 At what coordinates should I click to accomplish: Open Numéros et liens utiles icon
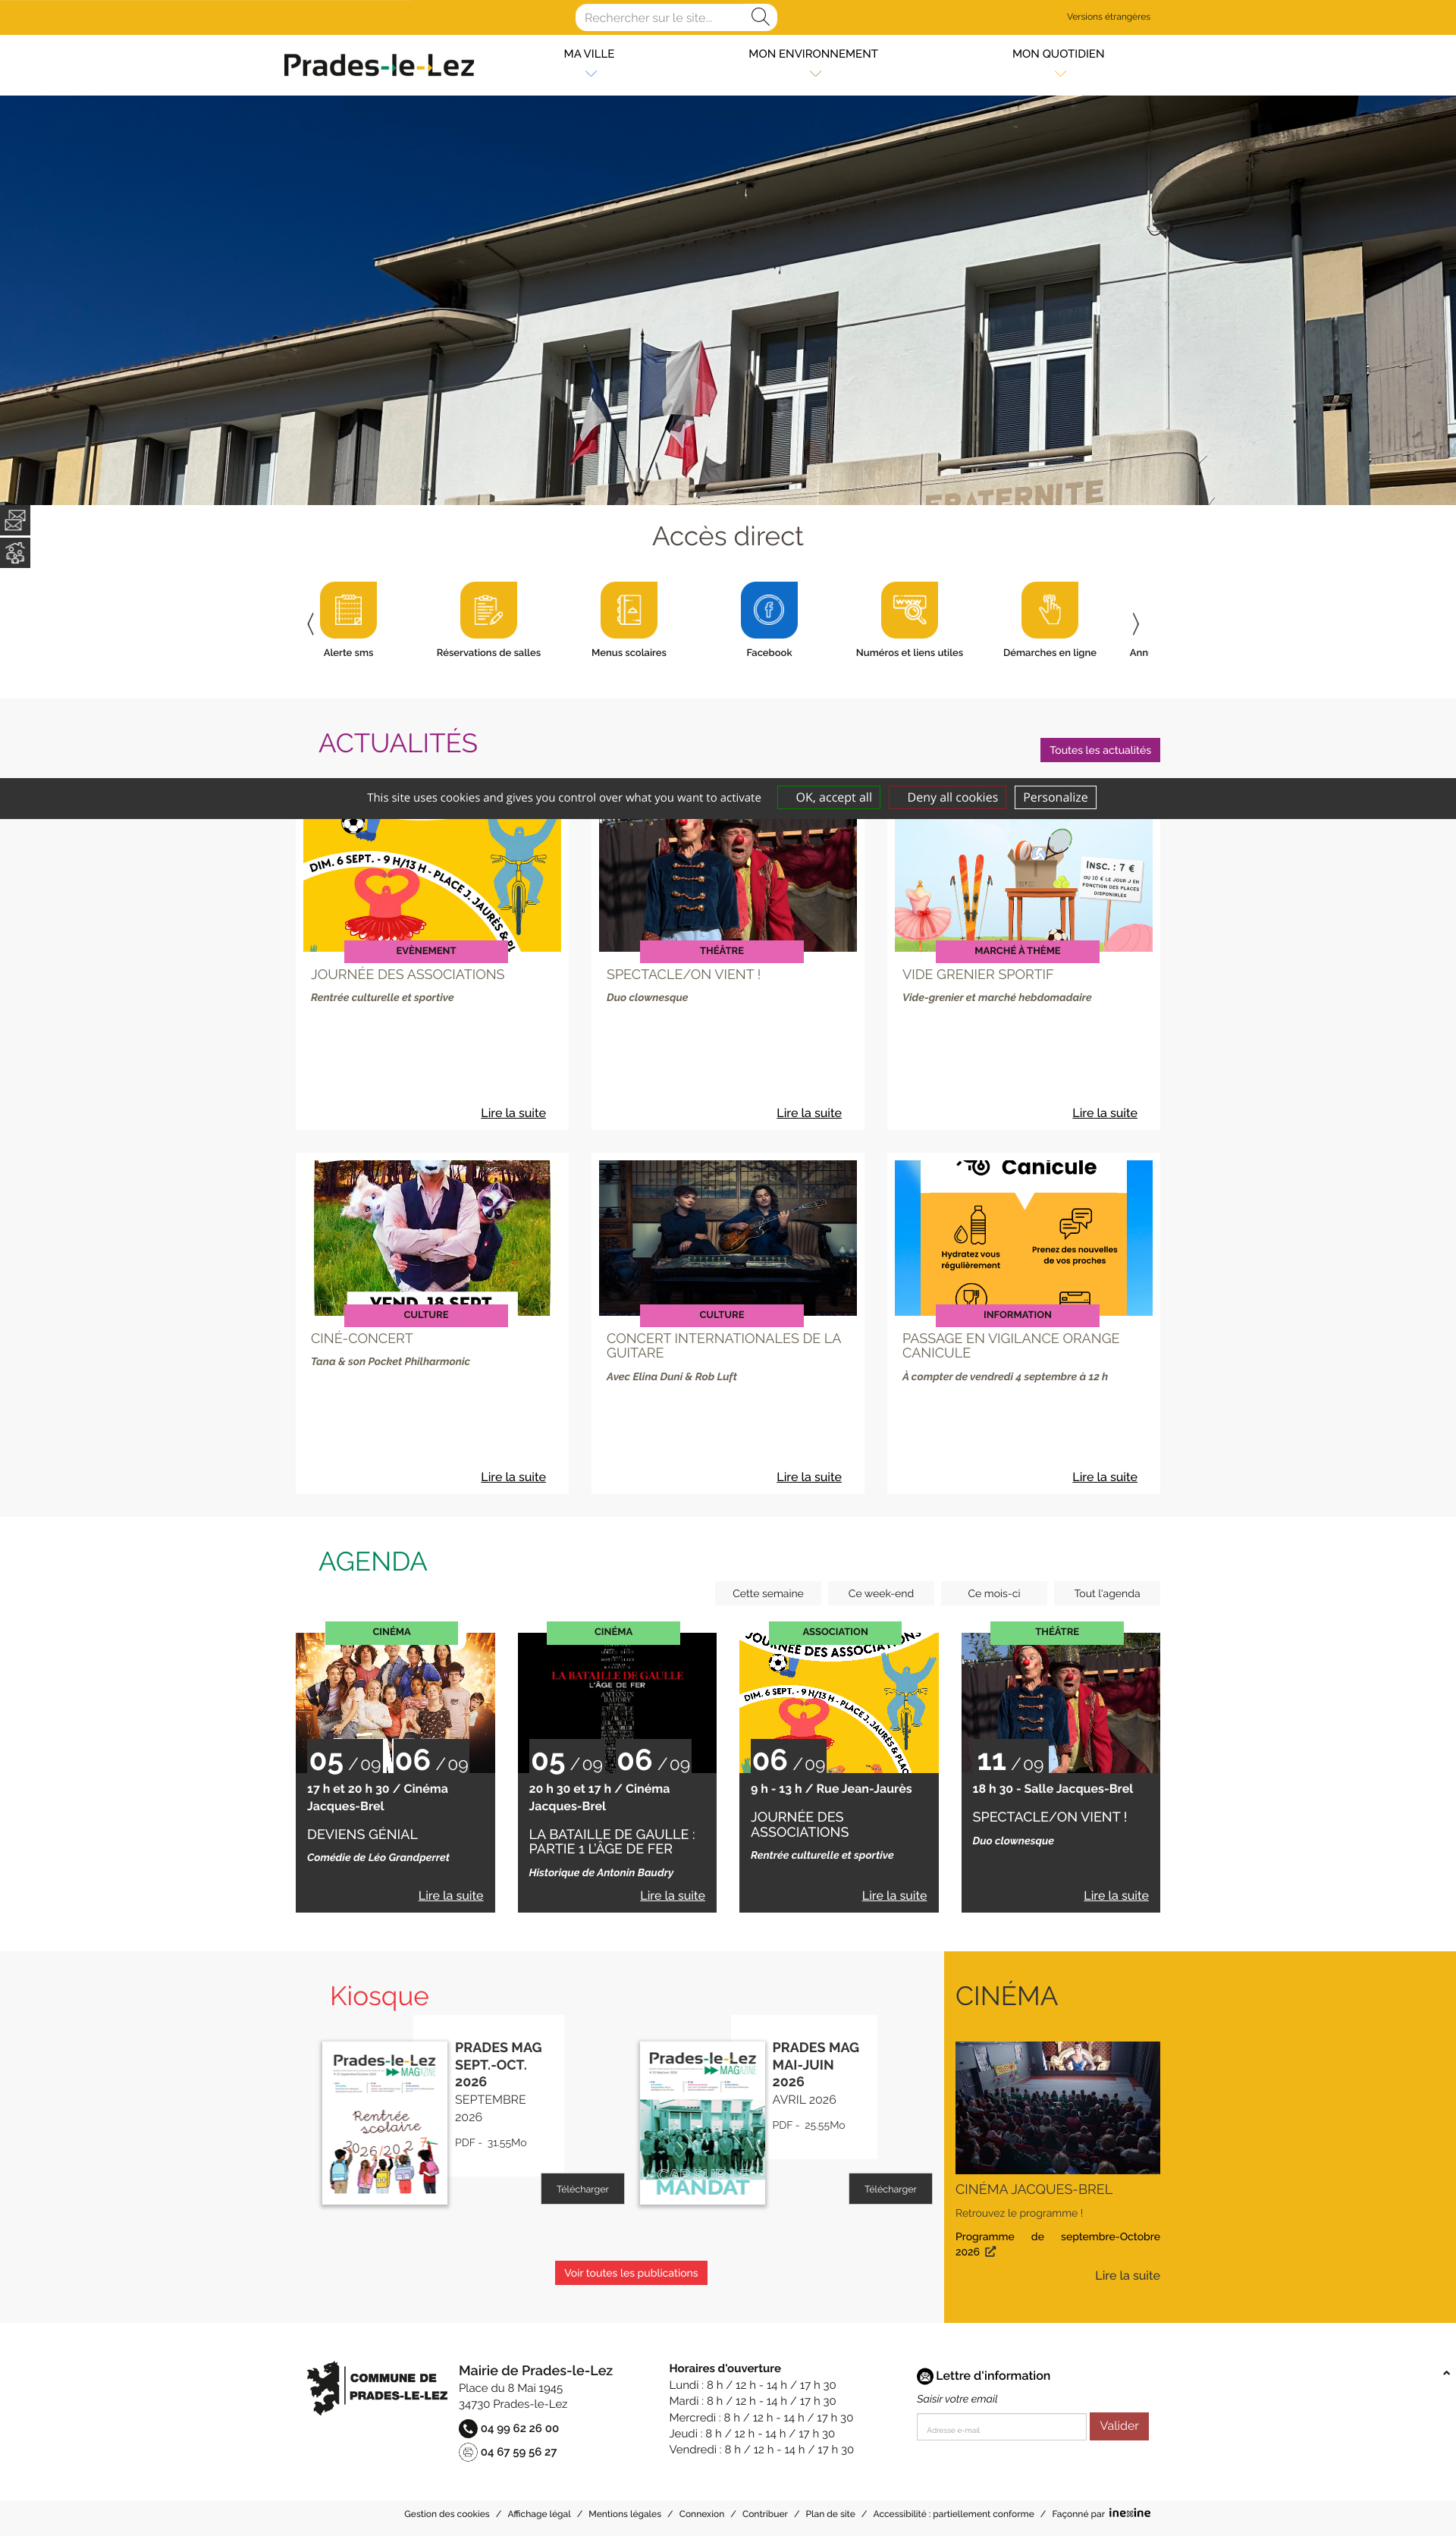coord(909,609)
